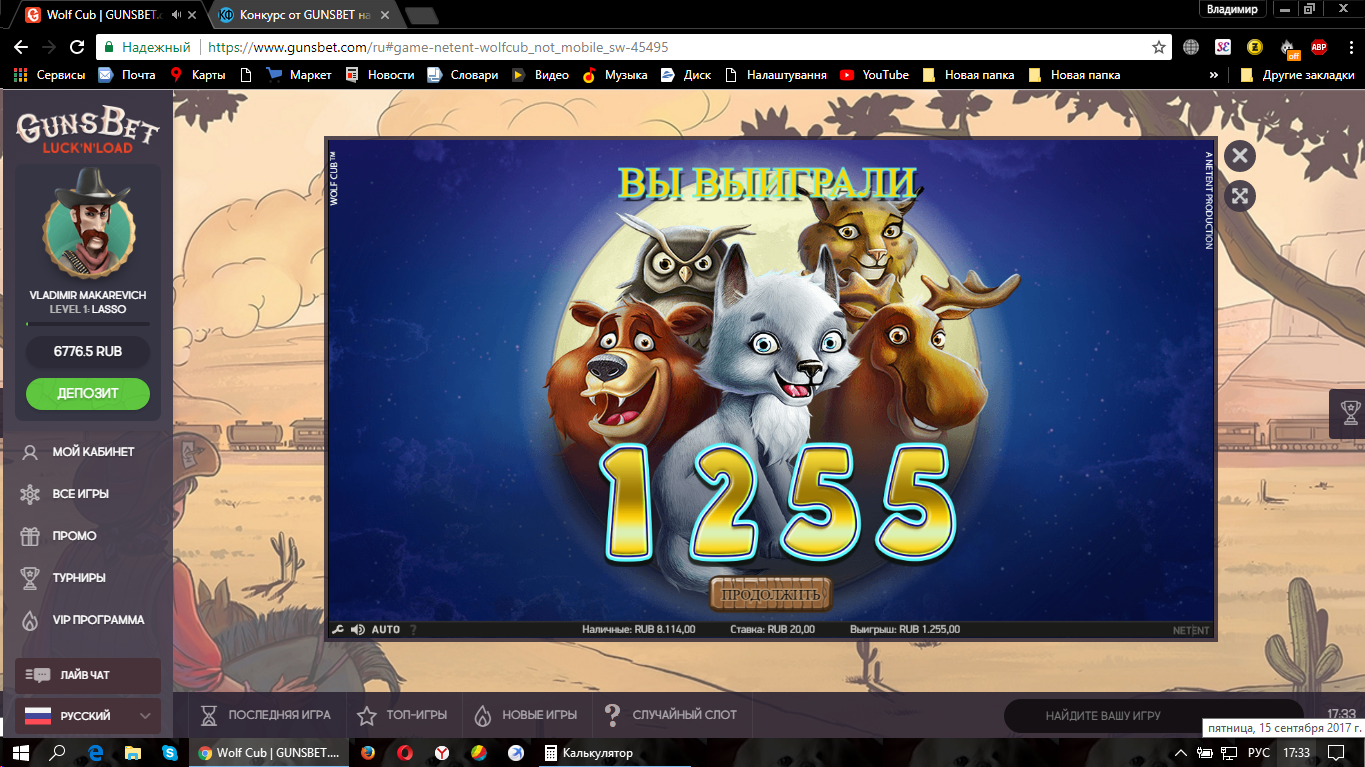Open the game help question mark
The height and width of the screenshot is (767, 1365).
tap(413, 630)
